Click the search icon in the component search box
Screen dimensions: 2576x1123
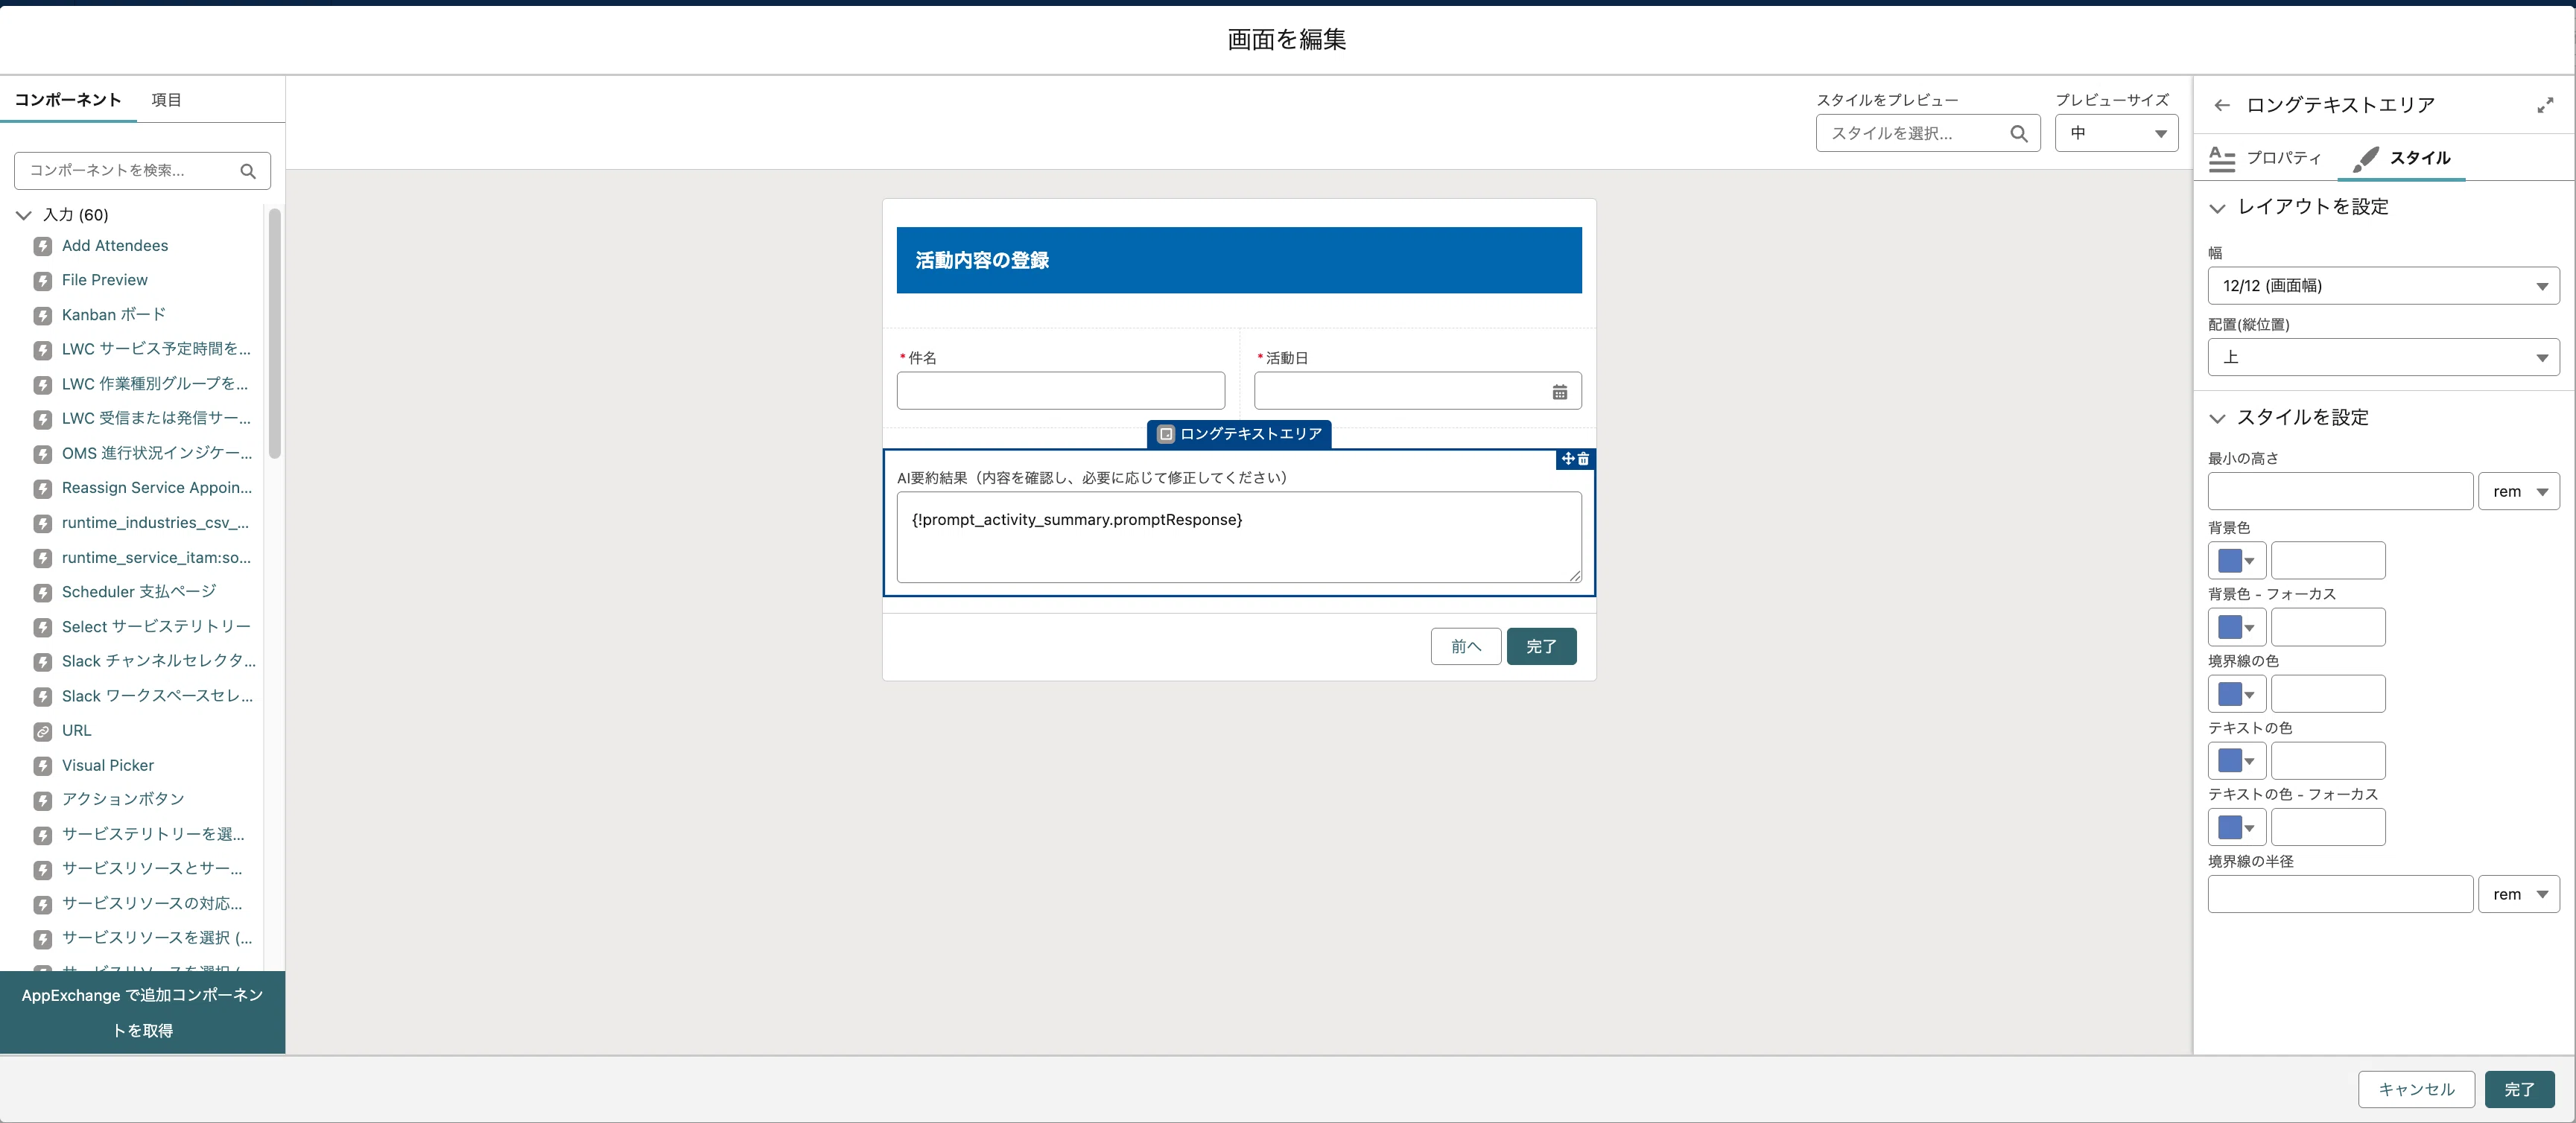[248, 171]
